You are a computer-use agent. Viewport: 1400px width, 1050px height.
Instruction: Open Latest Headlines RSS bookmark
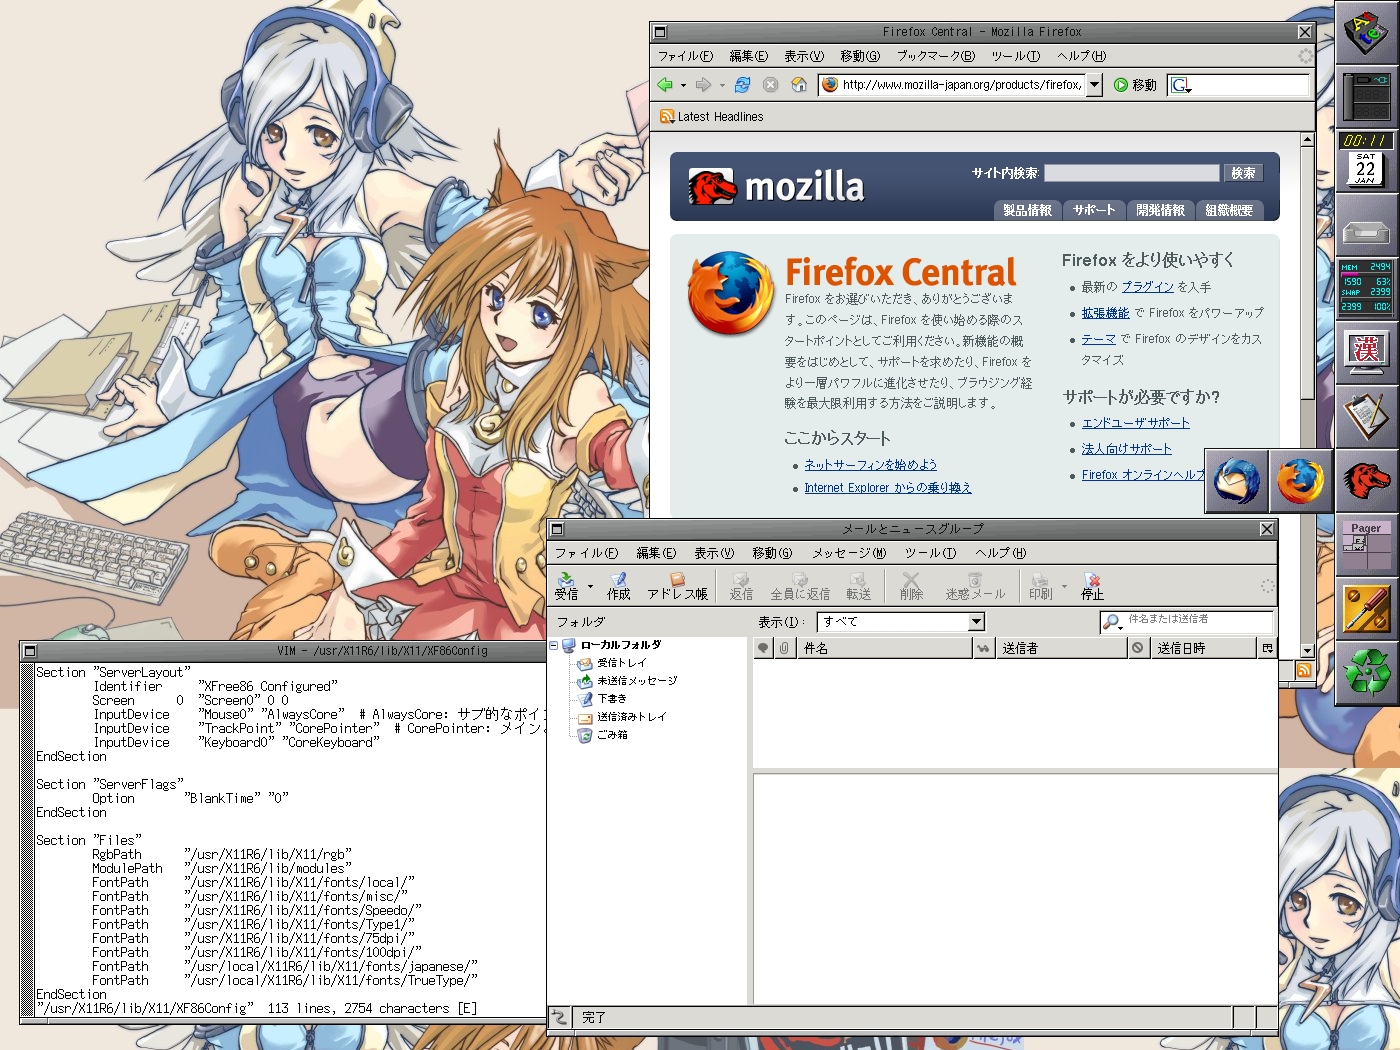(x=711, y=117)
